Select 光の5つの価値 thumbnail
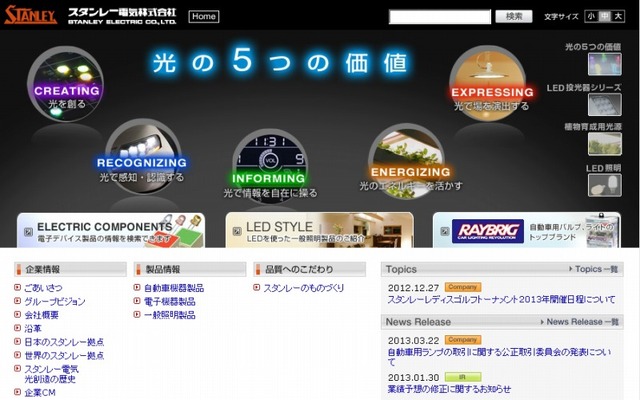This screenshot has width=640, height=400. click(x=604, y=64)
